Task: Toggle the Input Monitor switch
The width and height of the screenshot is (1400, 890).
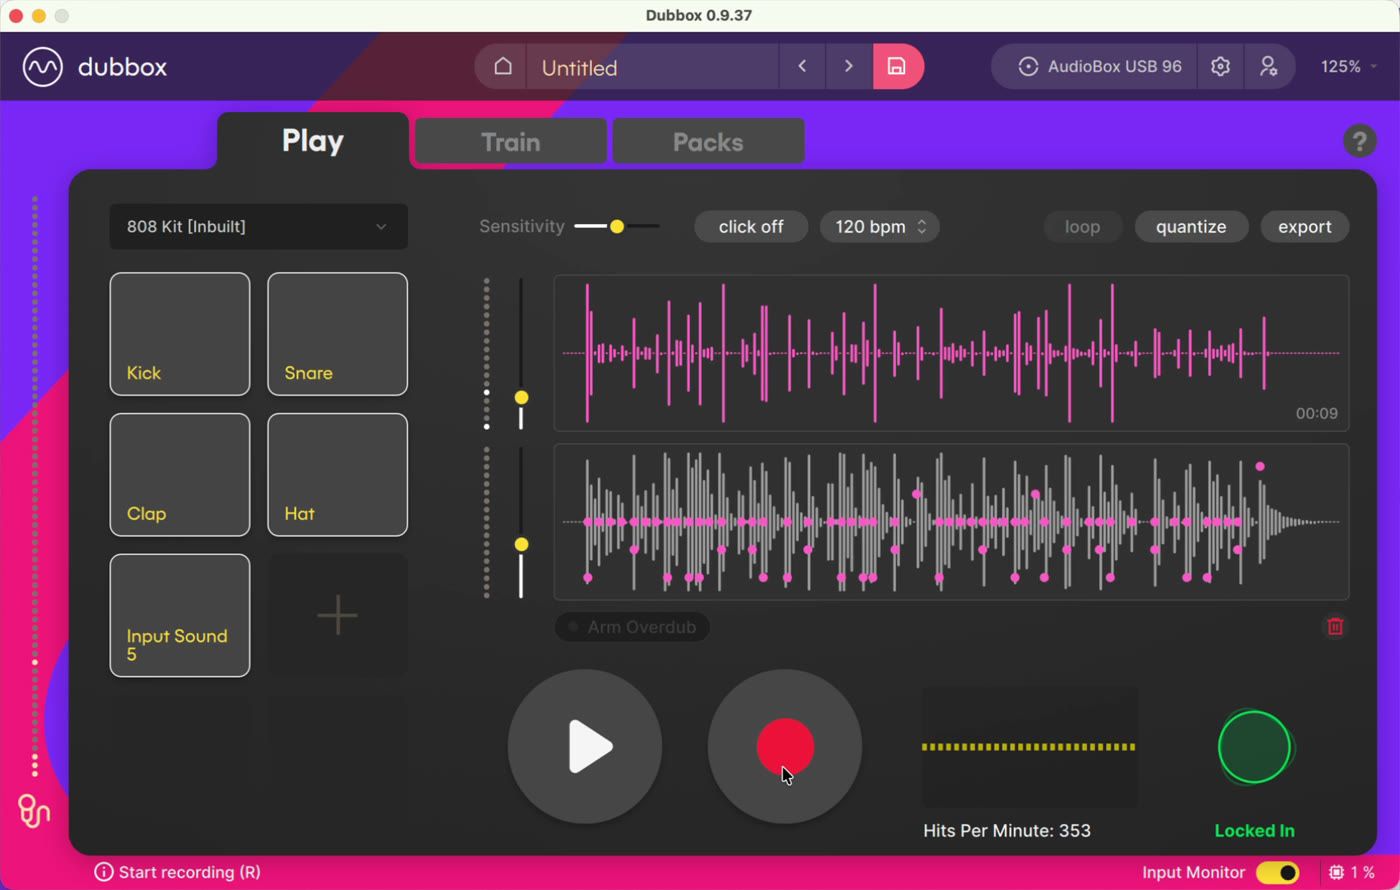Action: pos(1278,873)
